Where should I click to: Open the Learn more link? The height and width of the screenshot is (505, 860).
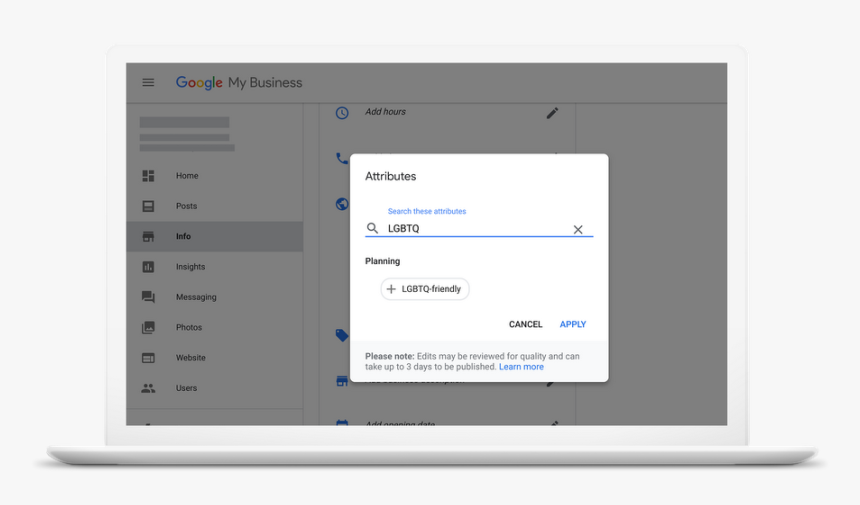(521, 367)
